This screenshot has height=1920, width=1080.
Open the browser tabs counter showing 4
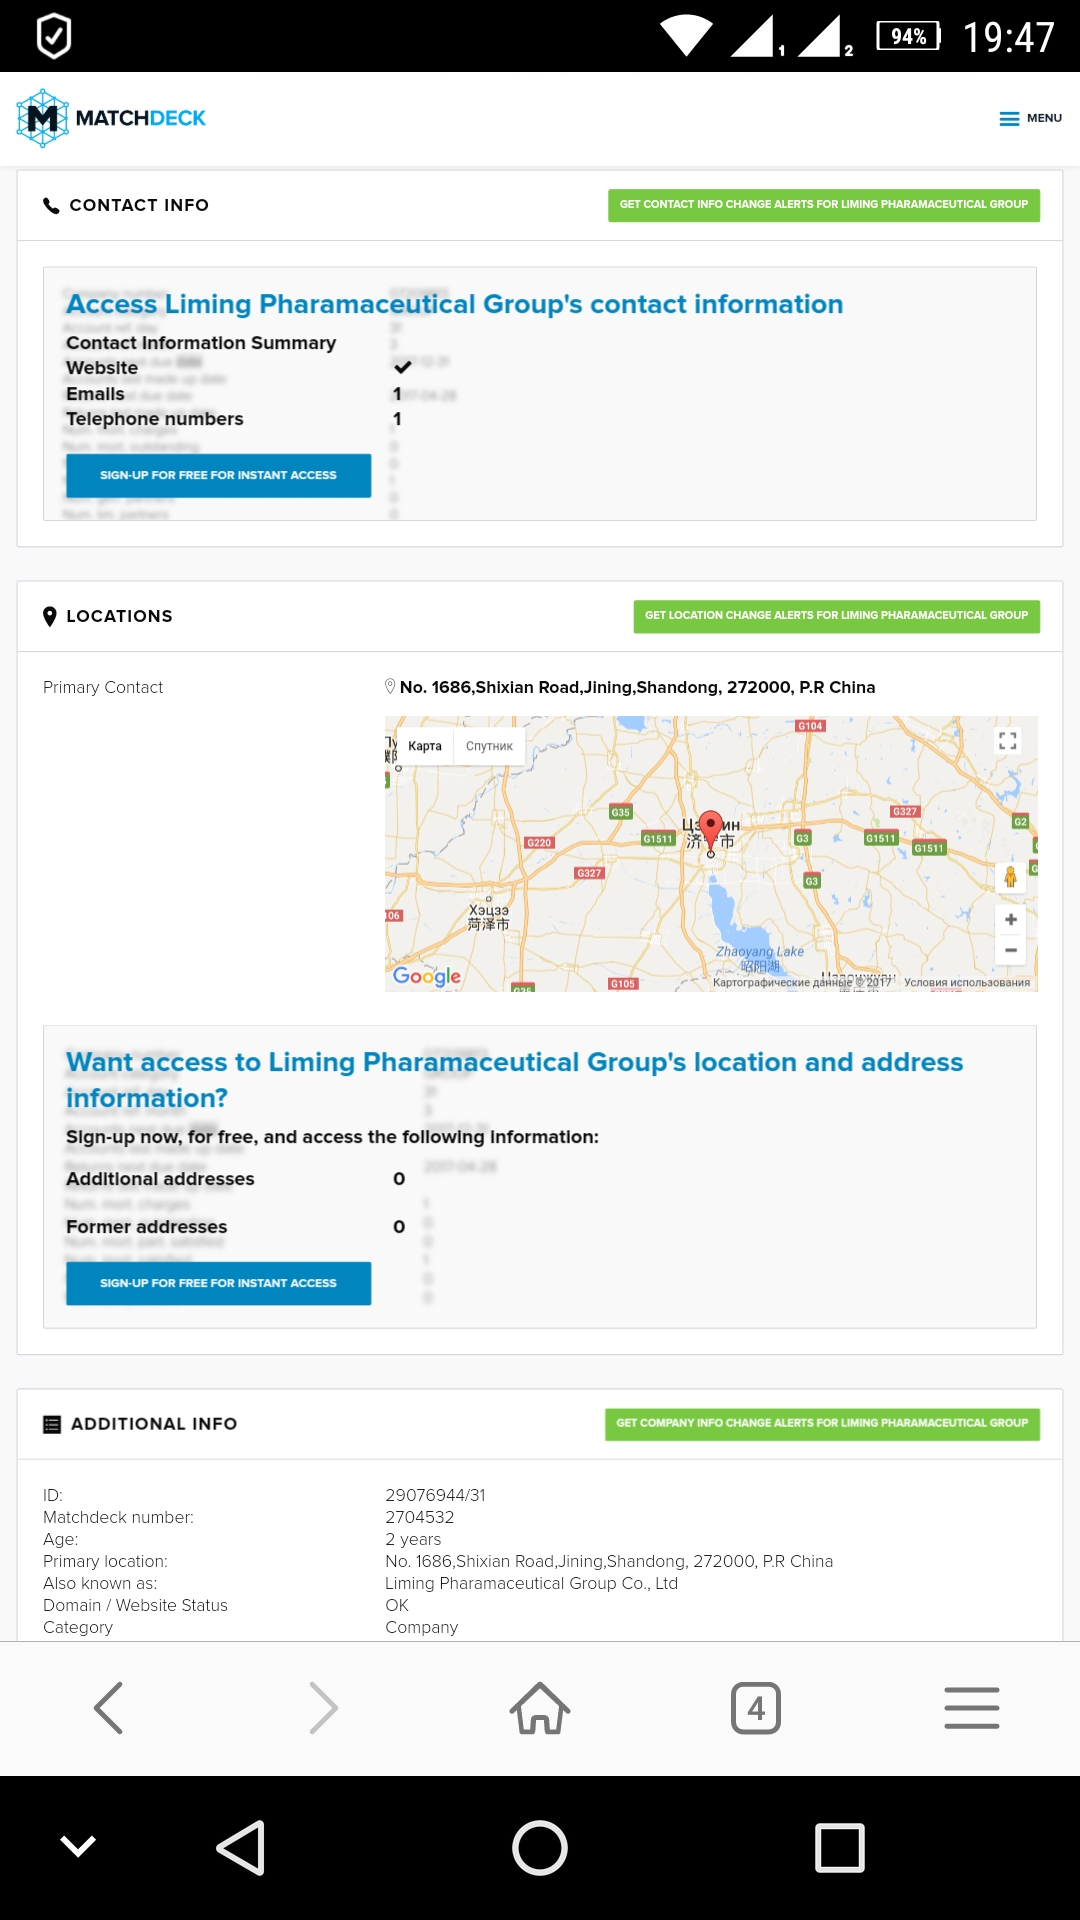click(756, 1707)
